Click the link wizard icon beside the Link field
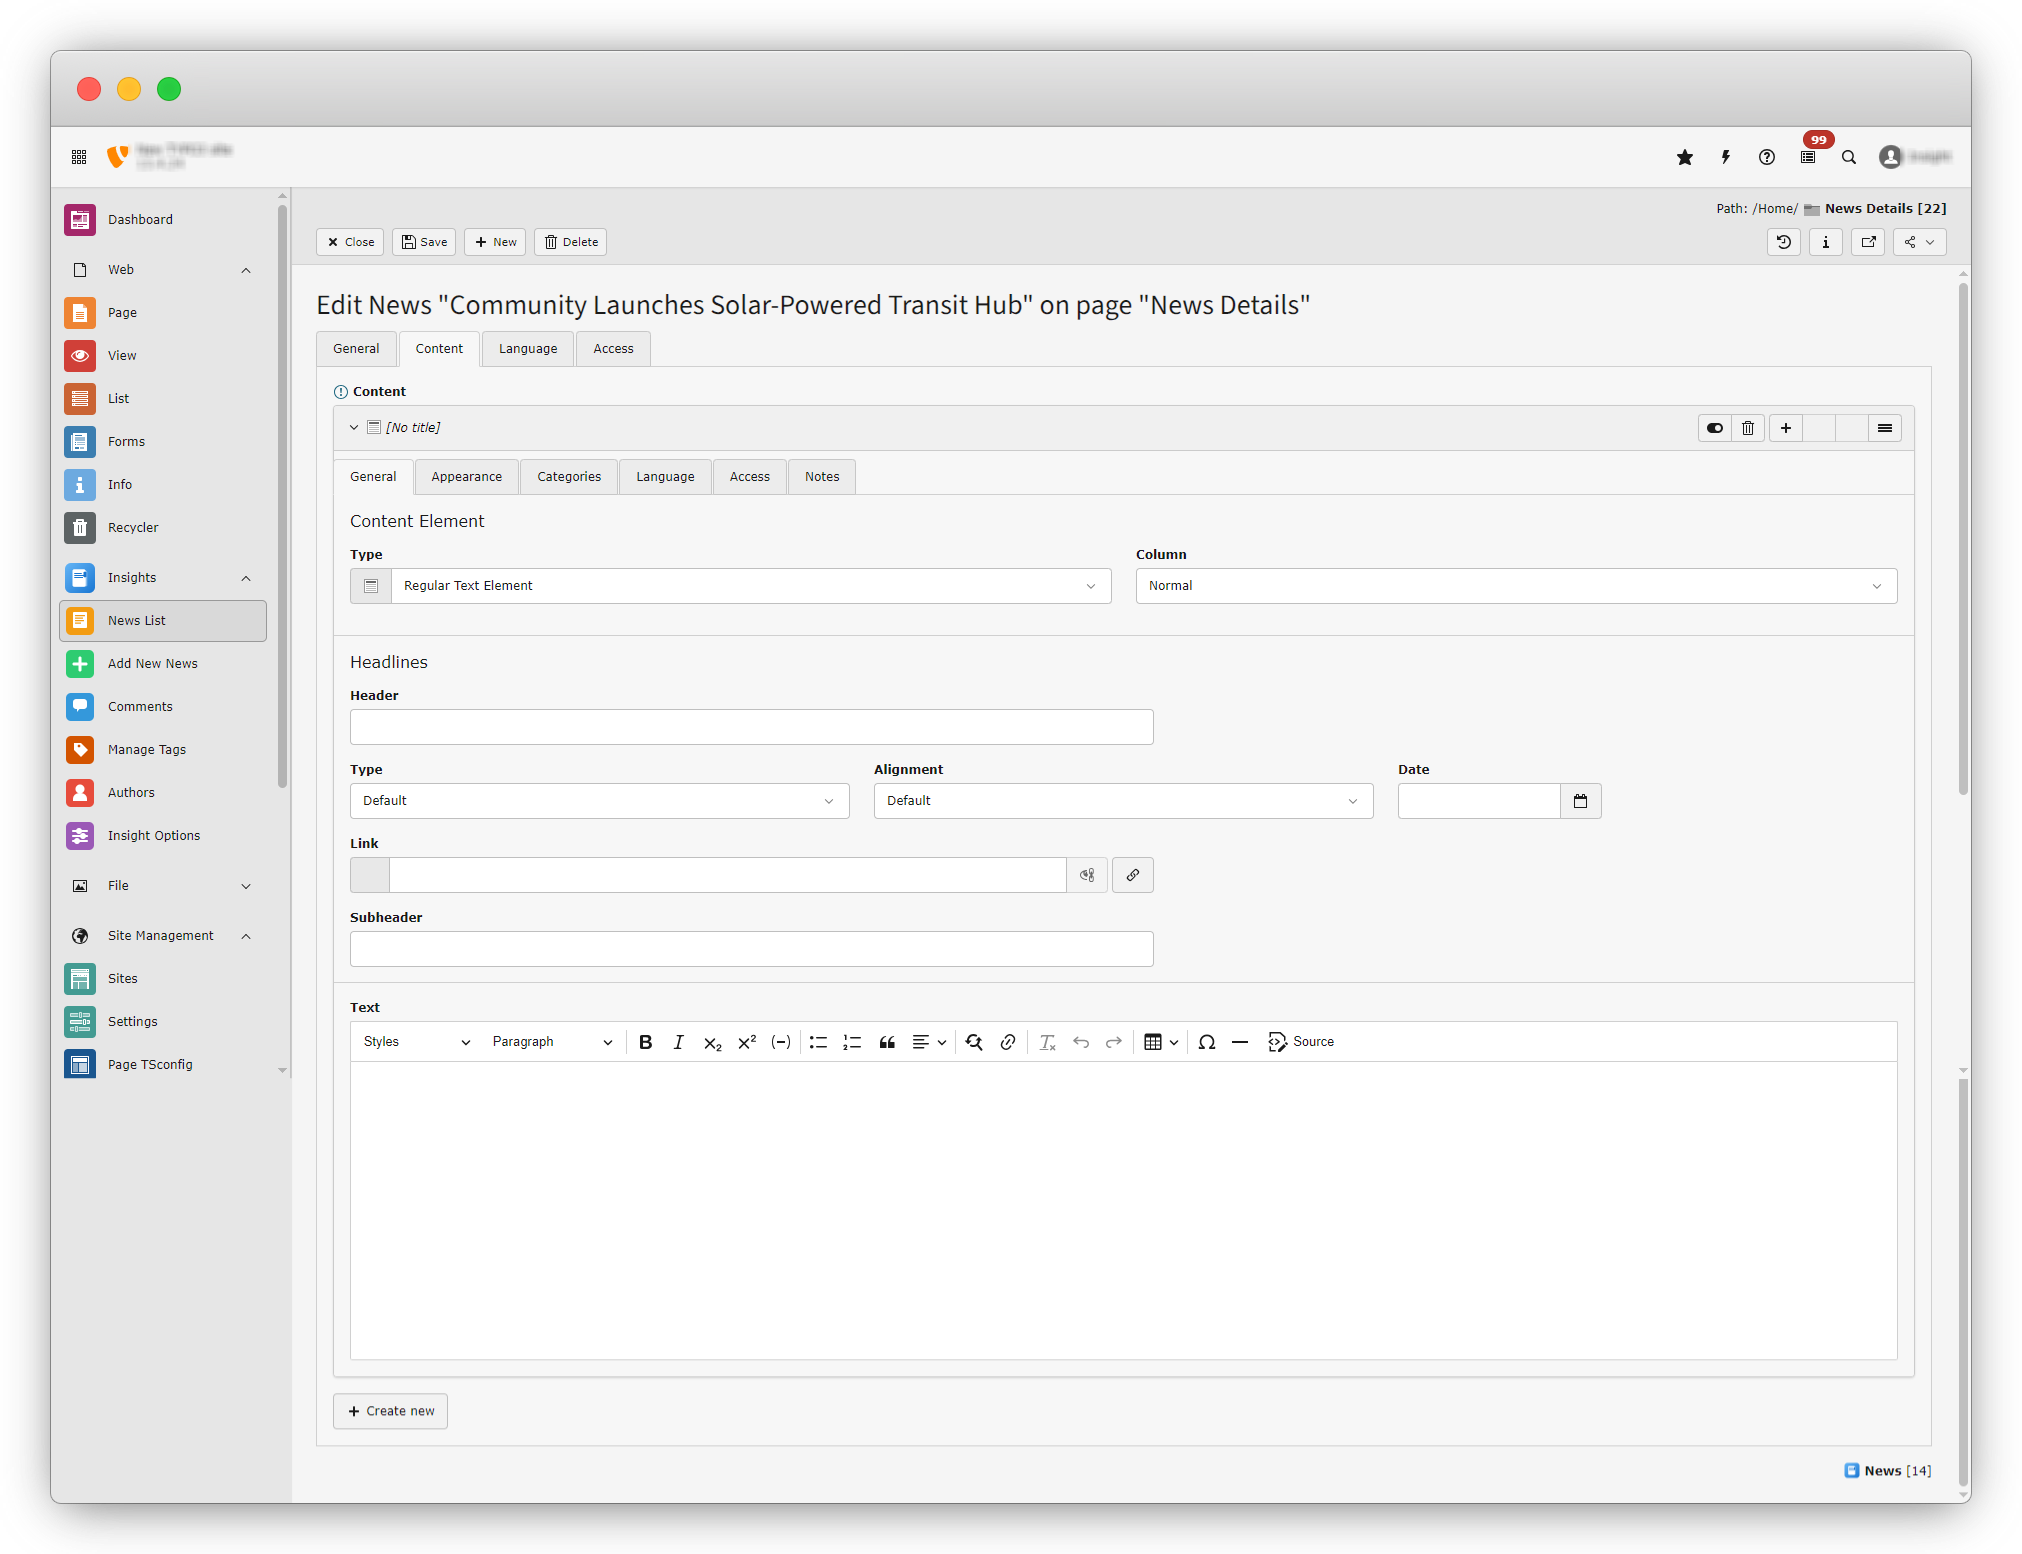The width and height of the screenshot is (2022, 1554). 1132,875
